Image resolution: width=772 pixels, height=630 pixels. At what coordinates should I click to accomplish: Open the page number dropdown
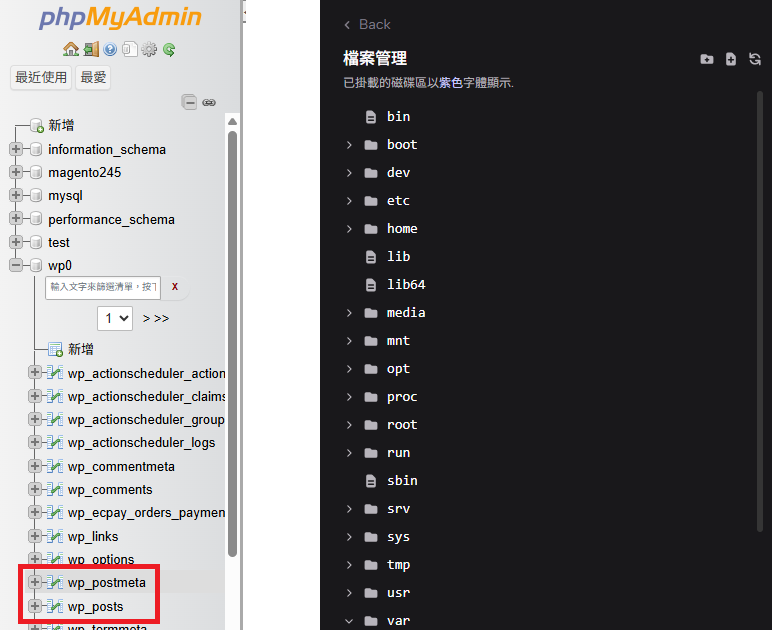115,318
